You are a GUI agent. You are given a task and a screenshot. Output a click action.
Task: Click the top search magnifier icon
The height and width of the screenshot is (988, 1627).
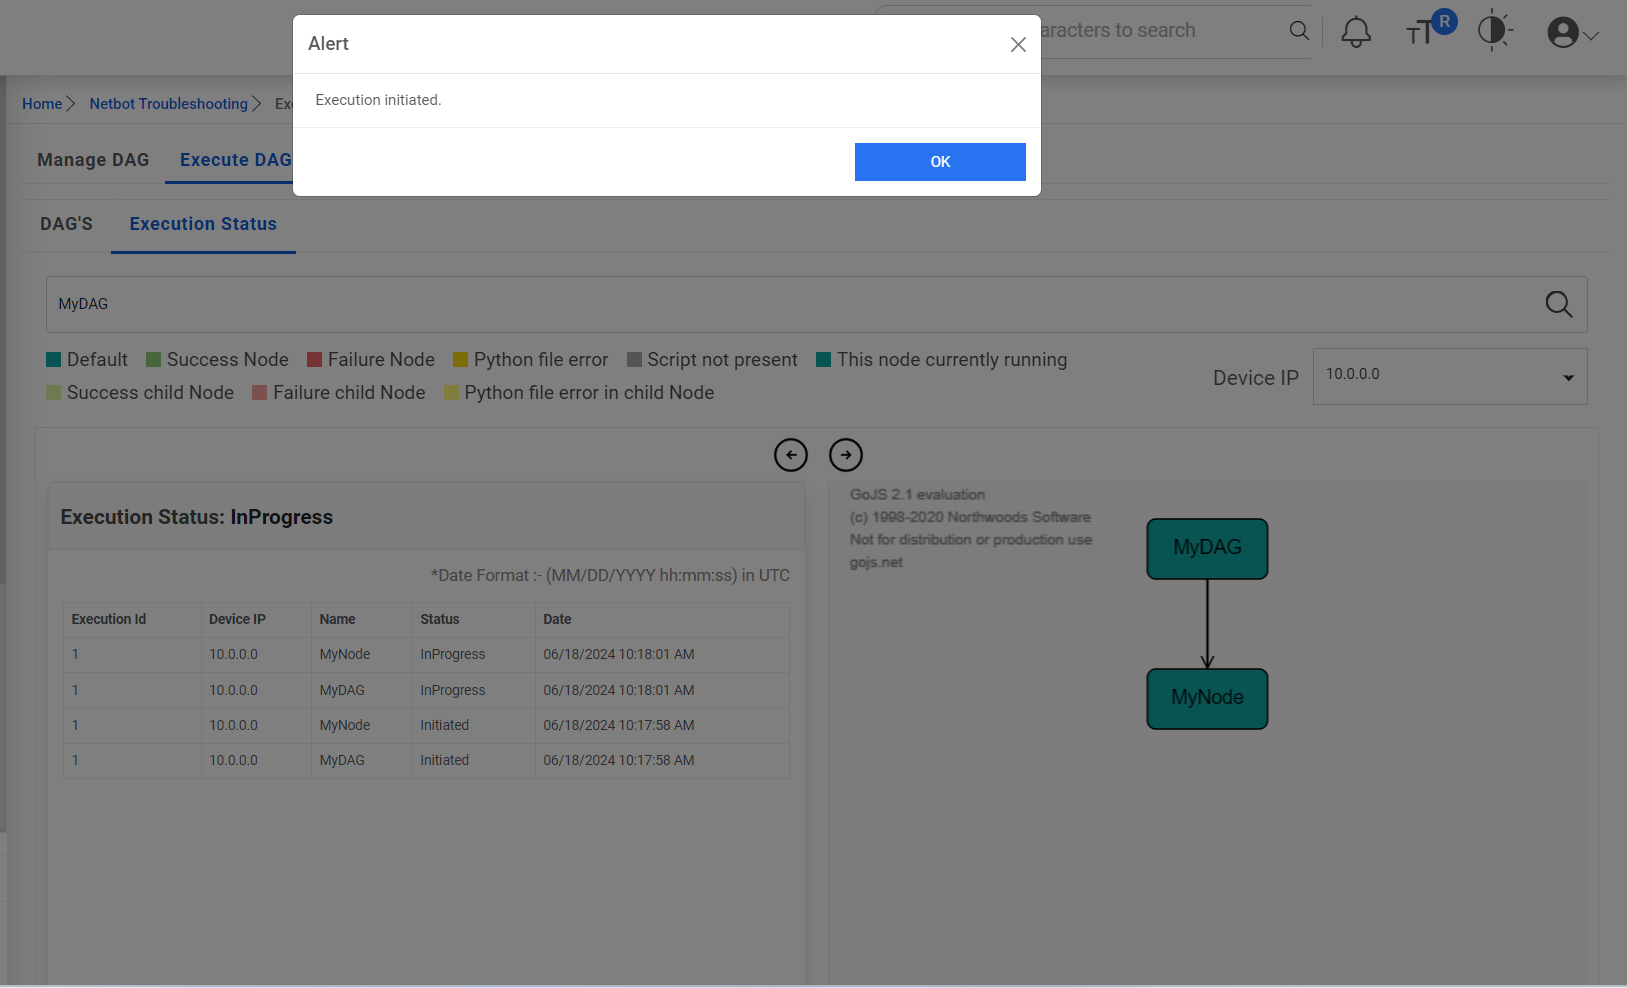click(1299, 31)
